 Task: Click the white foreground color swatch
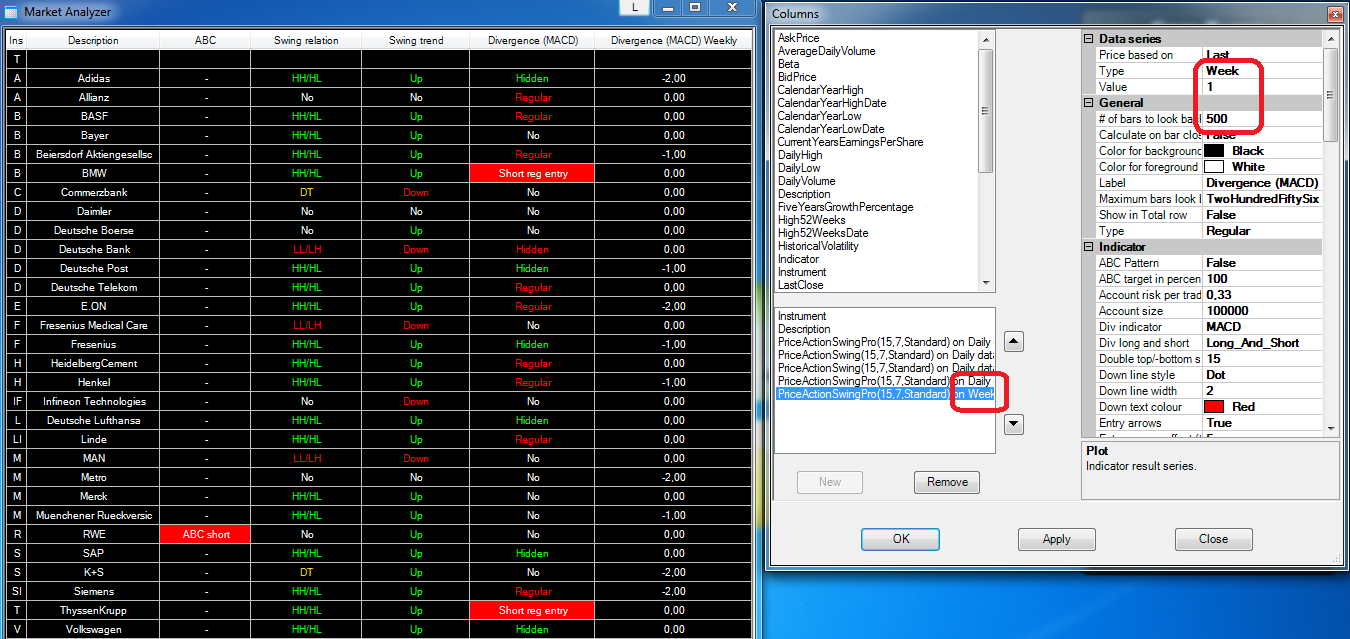pos(1214,167)
